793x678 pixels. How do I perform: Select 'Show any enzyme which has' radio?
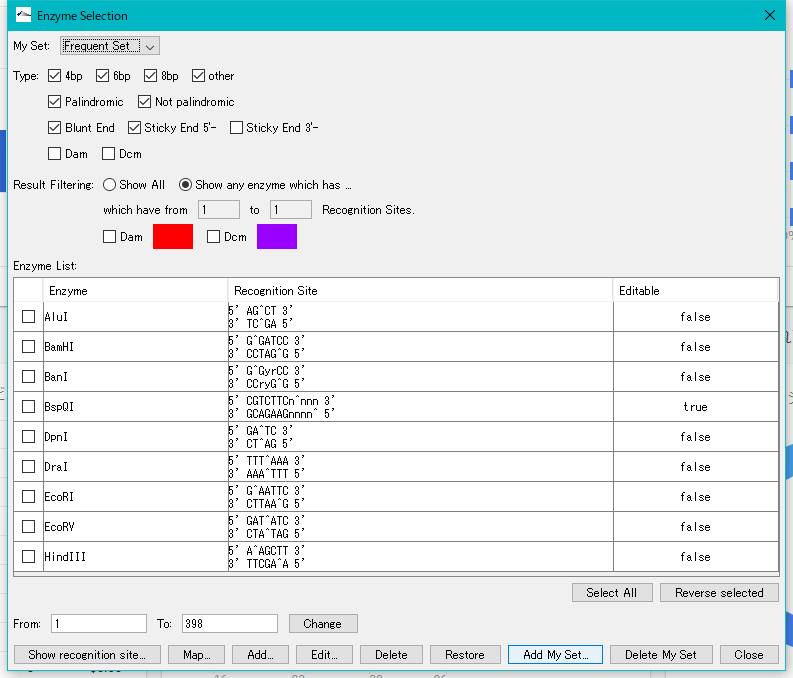(x=186, y=185)
